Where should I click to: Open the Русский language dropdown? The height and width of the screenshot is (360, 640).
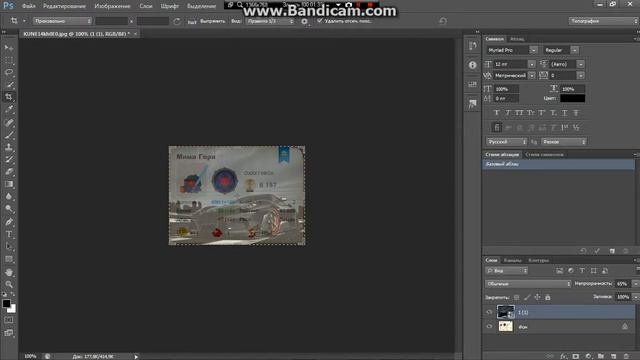507,142
